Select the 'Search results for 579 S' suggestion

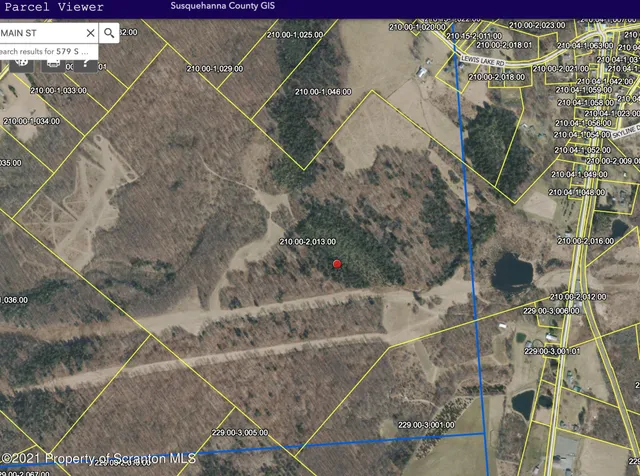point(45,49)
